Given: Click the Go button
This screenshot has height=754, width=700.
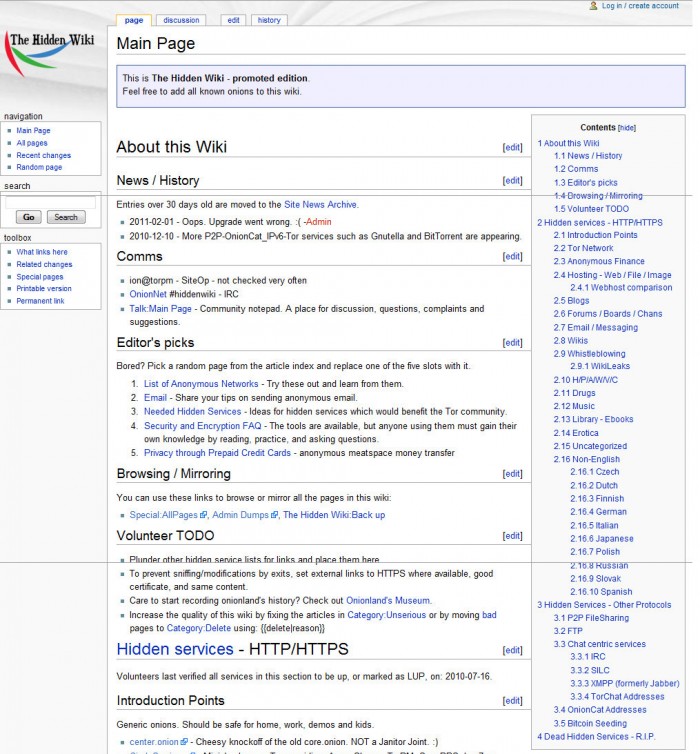Looking at the screenshot, I should pos(29,217).
